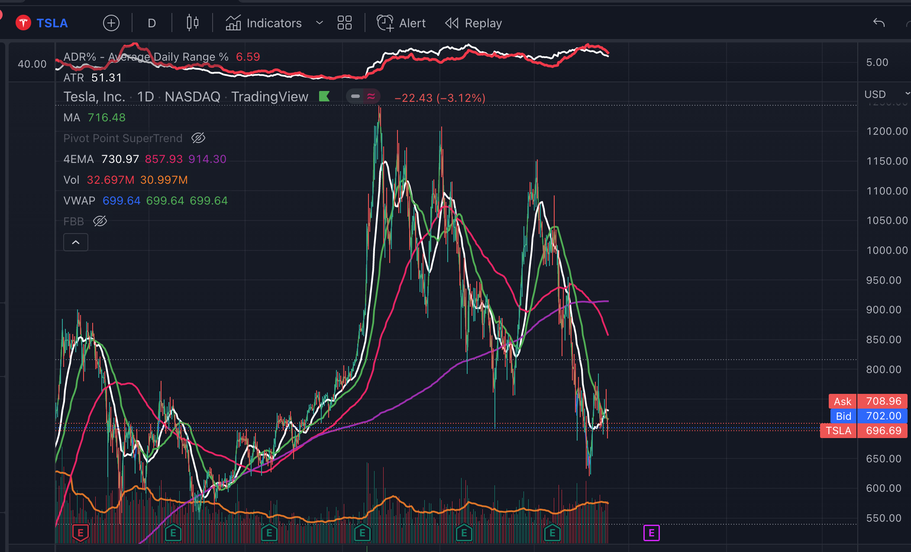Select the MA 716.48 legend
The image size is (911, 552).
coord(94,117)
